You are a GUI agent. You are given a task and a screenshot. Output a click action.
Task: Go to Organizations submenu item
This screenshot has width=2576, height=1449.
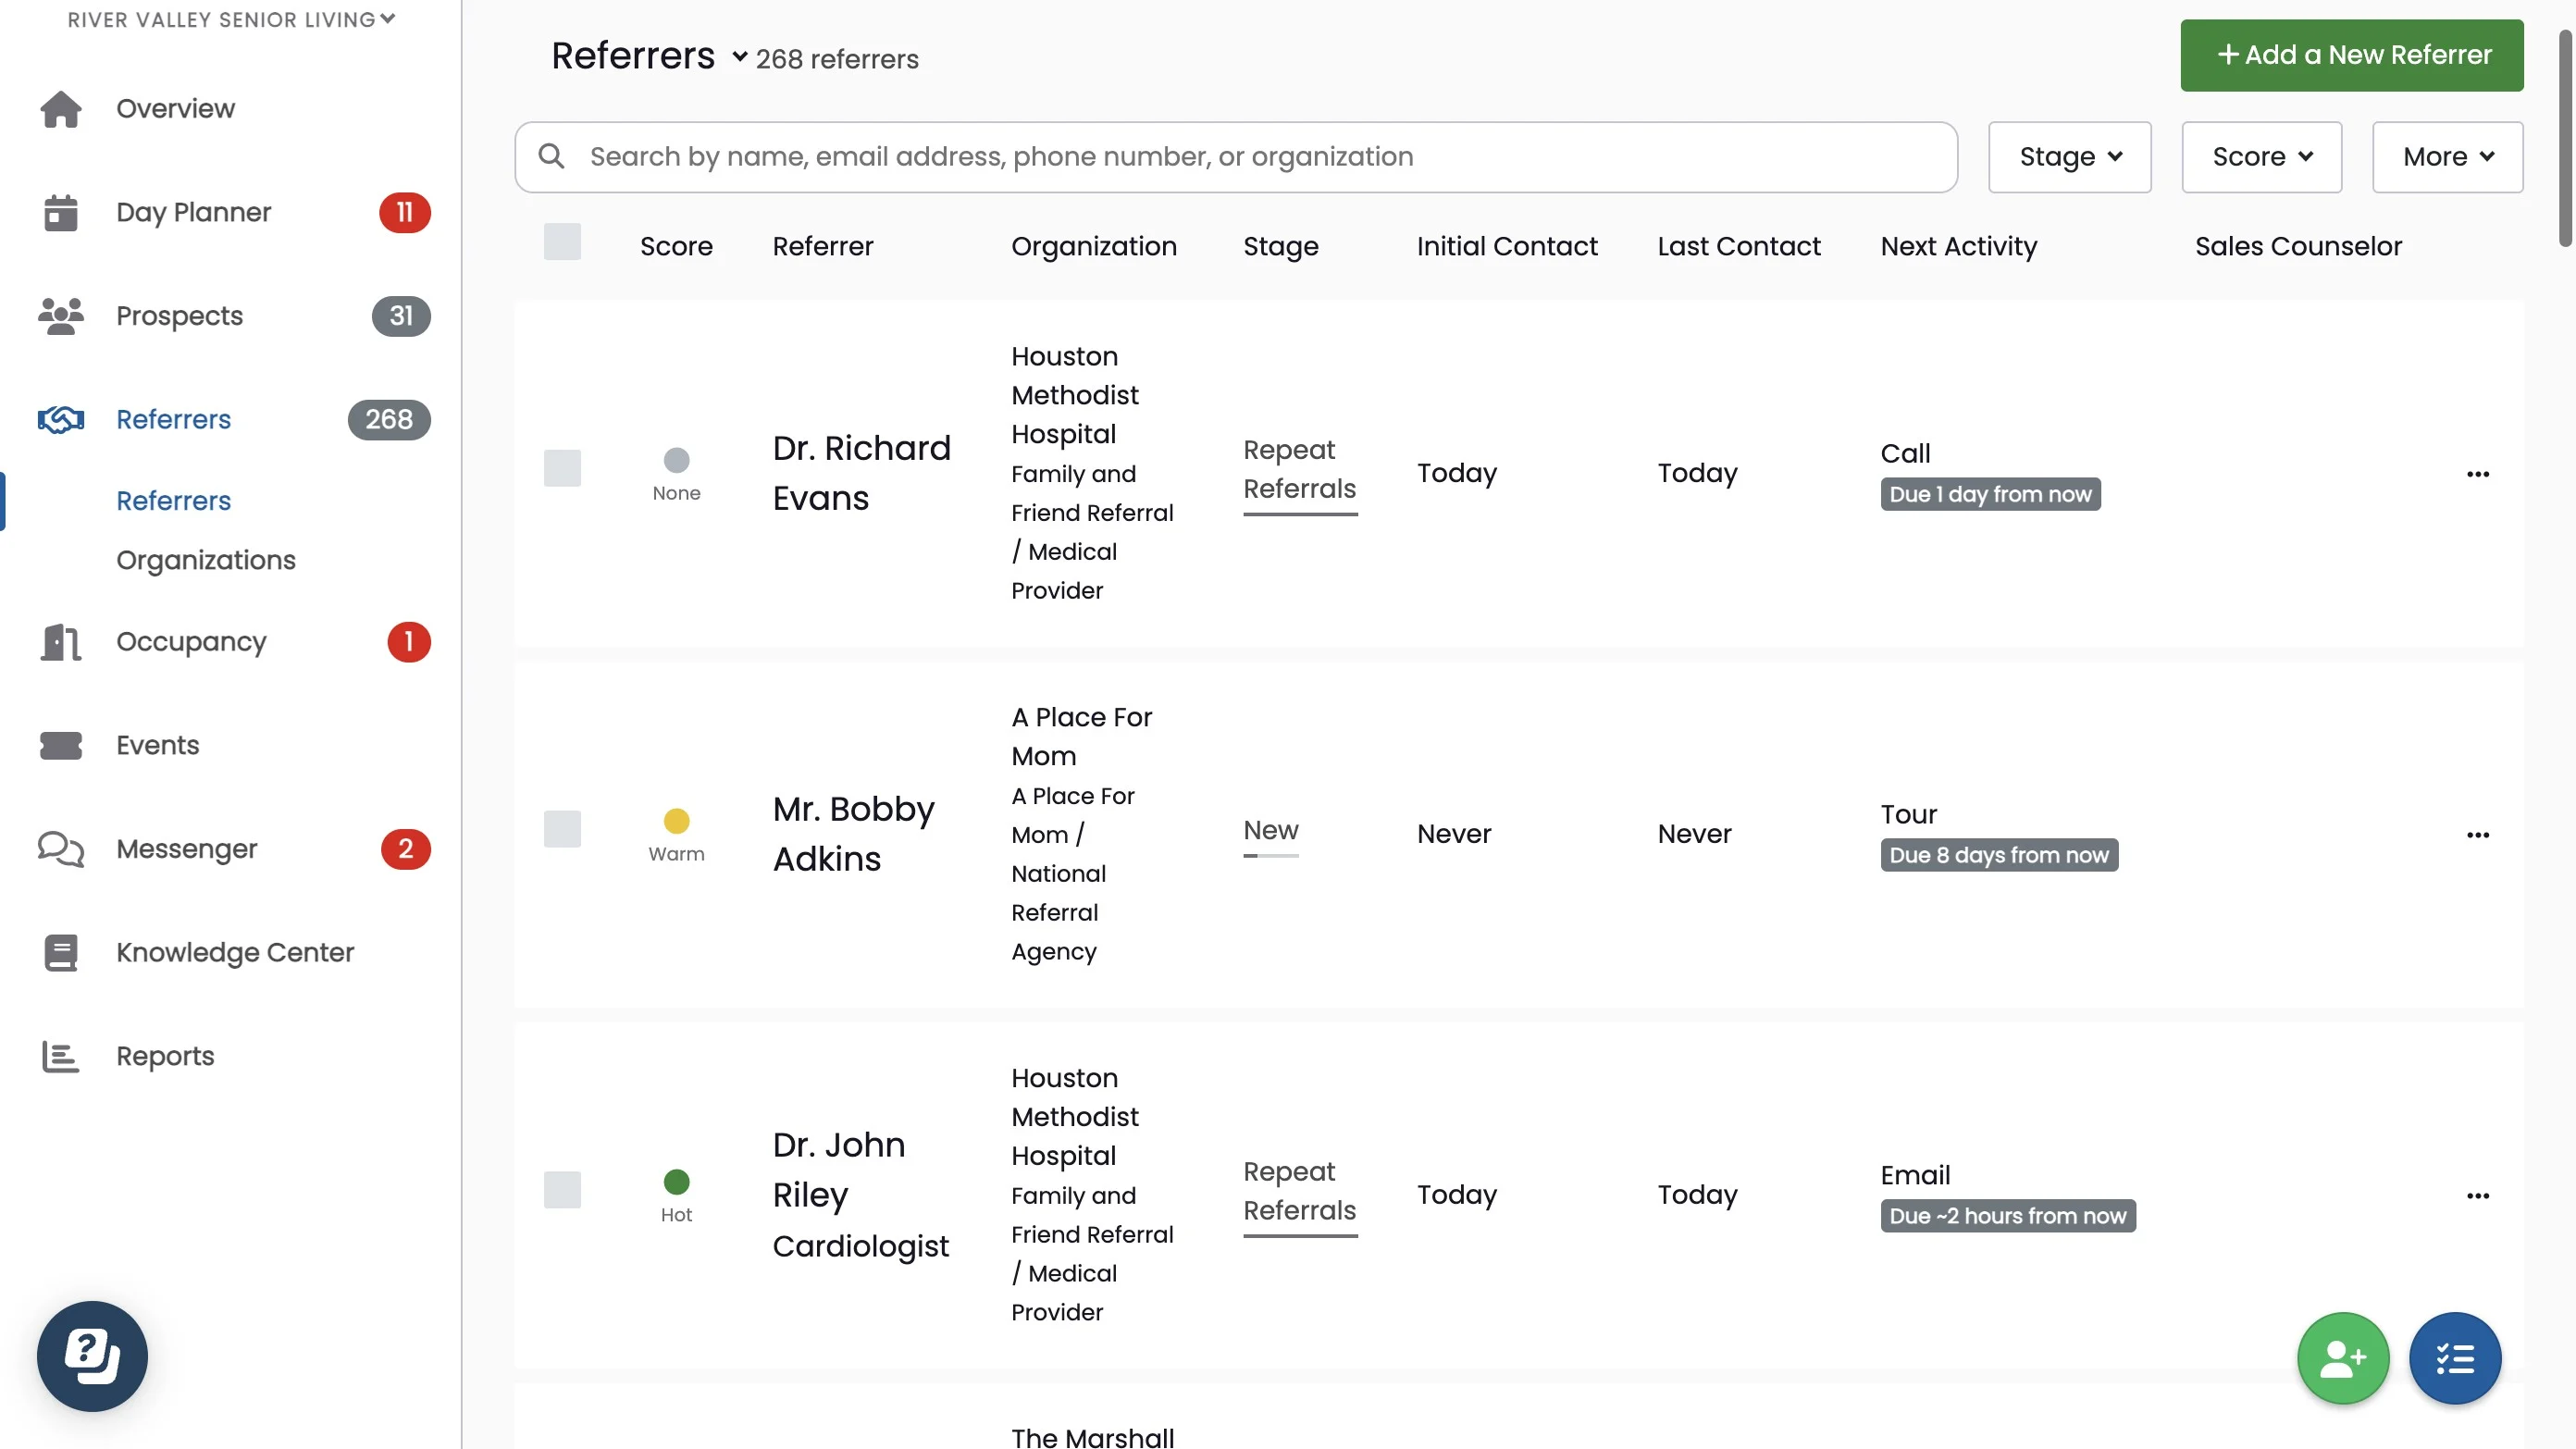206,560
